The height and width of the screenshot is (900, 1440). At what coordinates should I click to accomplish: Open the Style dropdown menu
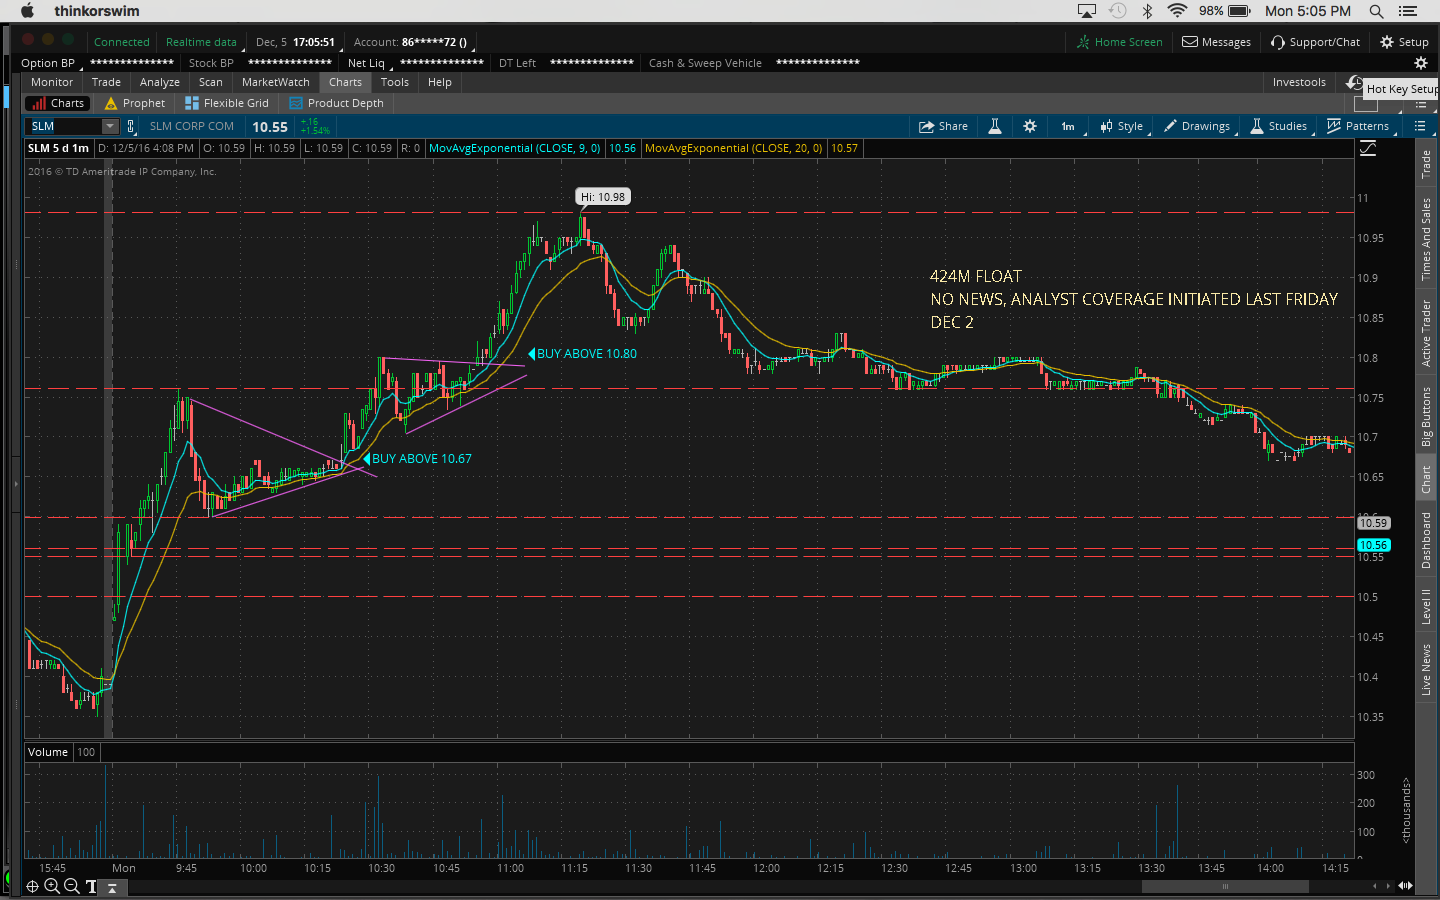click(x=1122, y=126)
